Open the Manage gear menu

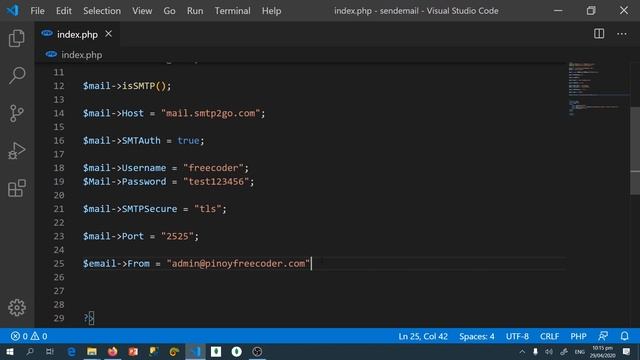tap(17, 307)
